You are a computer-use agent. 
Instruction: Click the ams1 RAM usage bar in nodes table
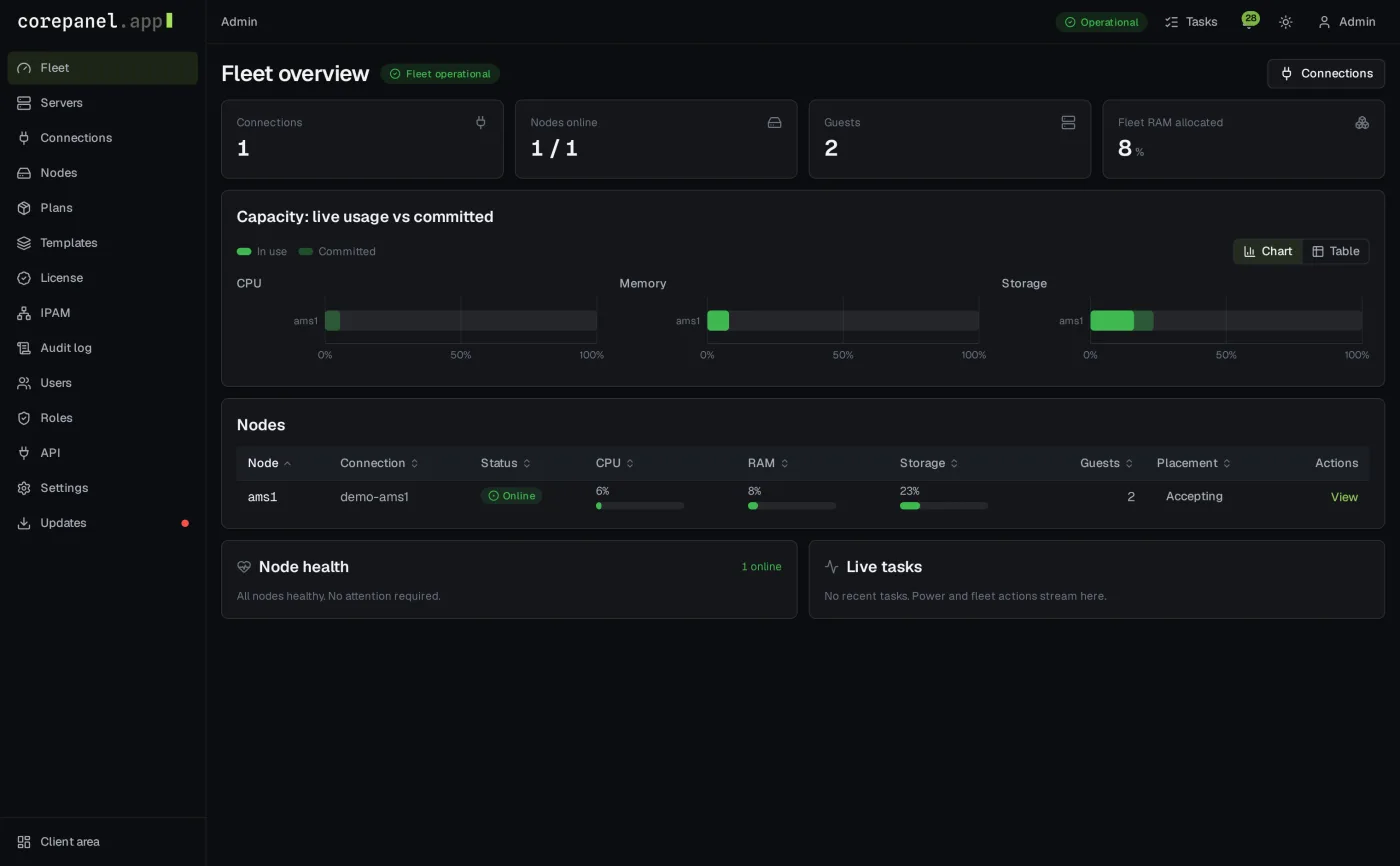coord(792,506)
